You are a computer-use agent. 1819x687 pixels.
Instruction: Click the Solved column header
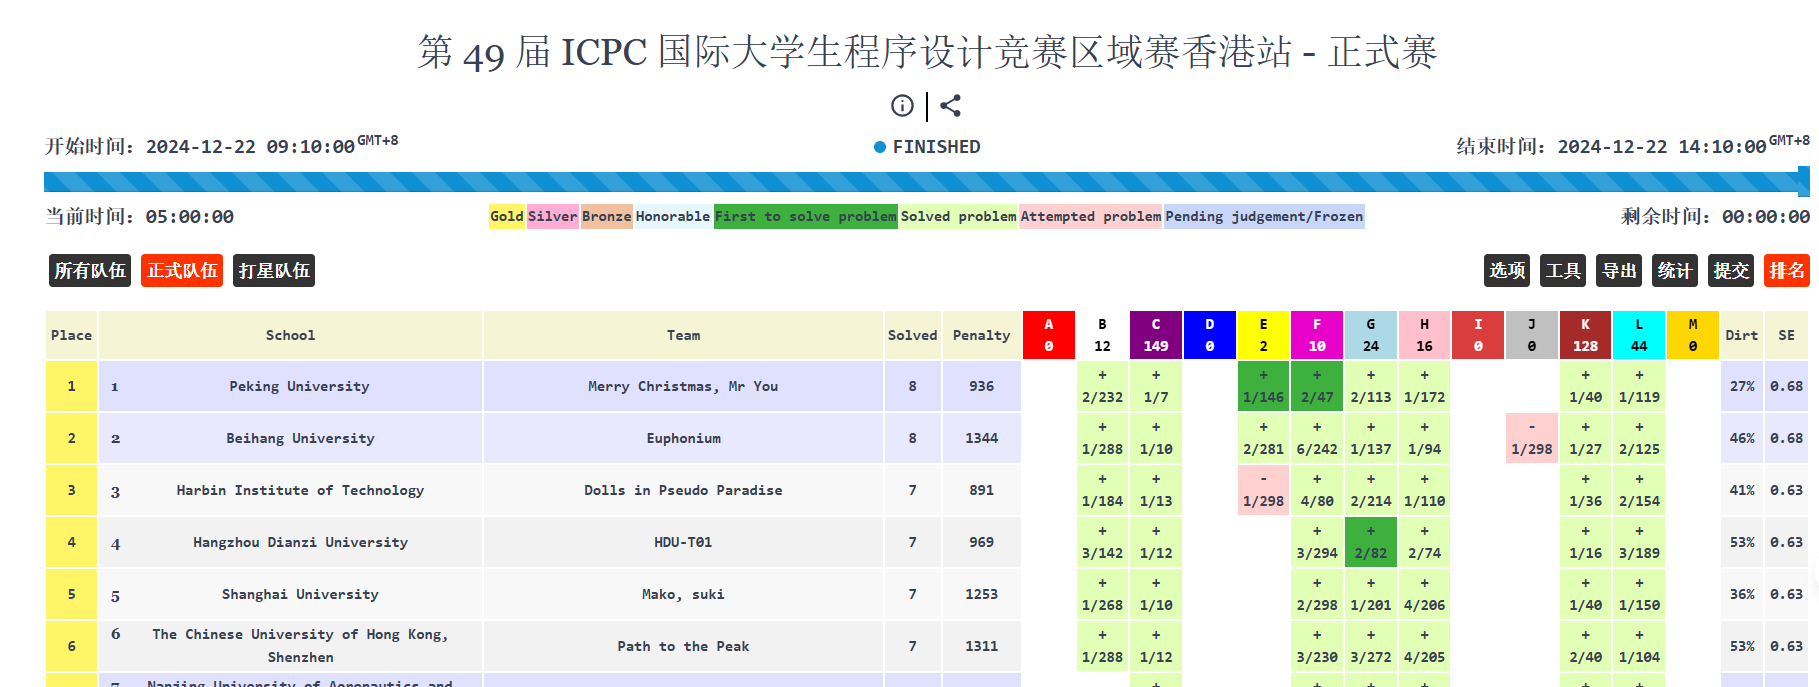913,335
